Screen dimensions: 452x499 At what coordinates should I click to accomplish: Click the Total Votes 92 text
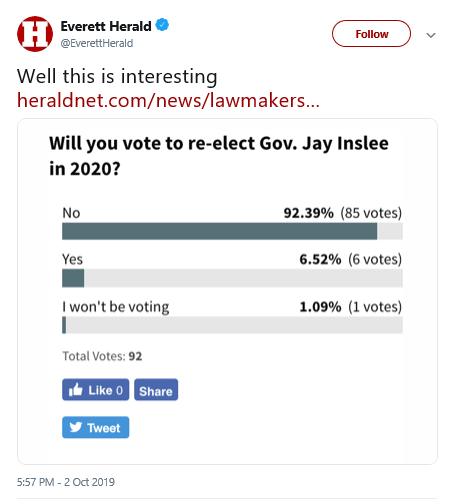click(x=102, y=356)
